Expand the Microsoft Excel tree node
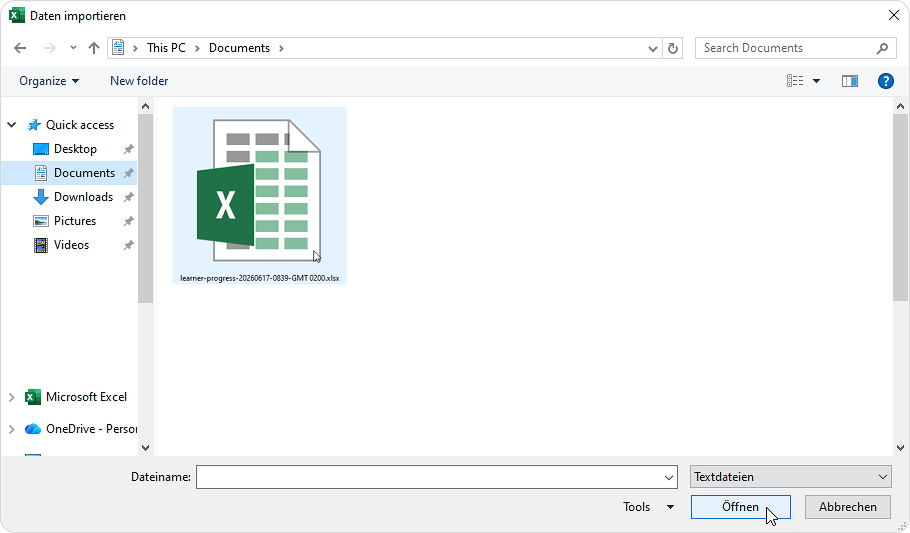The width and height of the screenshot is (910, 533). pyautogui.click(x=11, y=397)
